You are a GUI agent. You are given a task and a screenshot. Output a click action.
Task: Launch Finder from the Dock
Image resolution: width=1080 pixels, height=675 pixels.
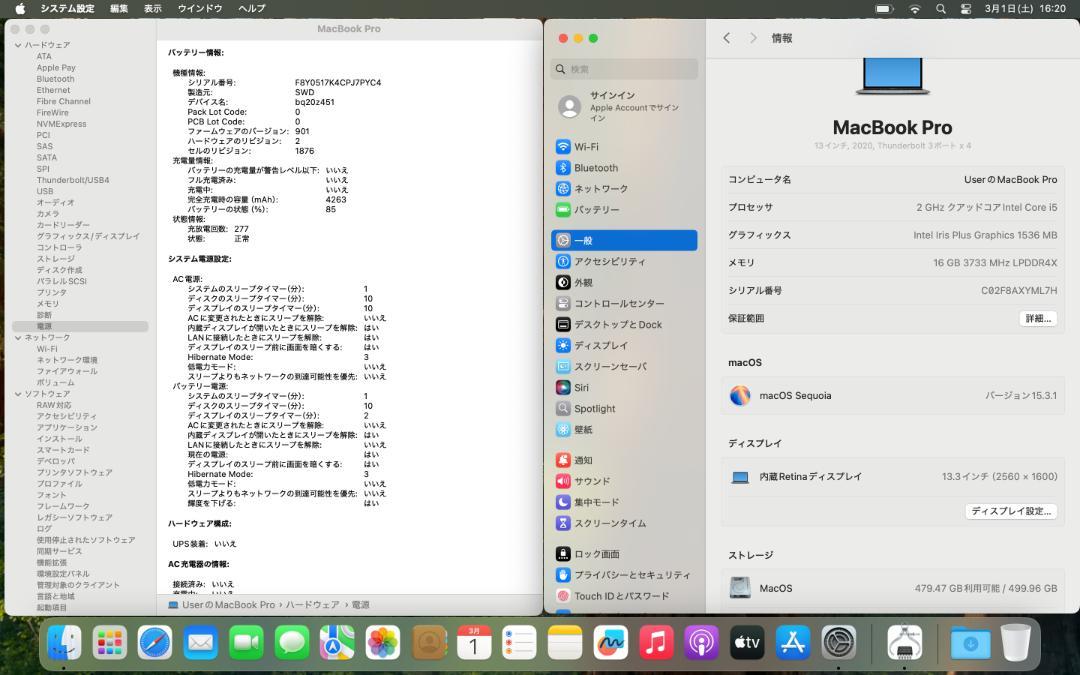pos(64,643)
